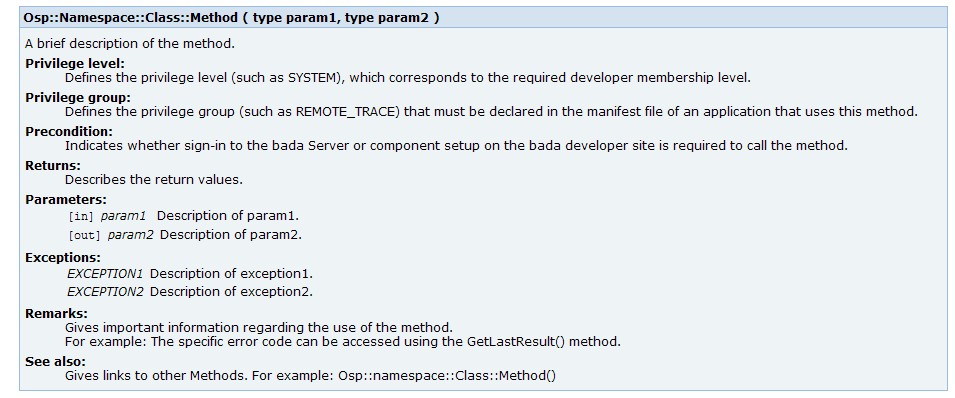Select the brief description of the method text
955x398 pixels.
click(130, 44)
